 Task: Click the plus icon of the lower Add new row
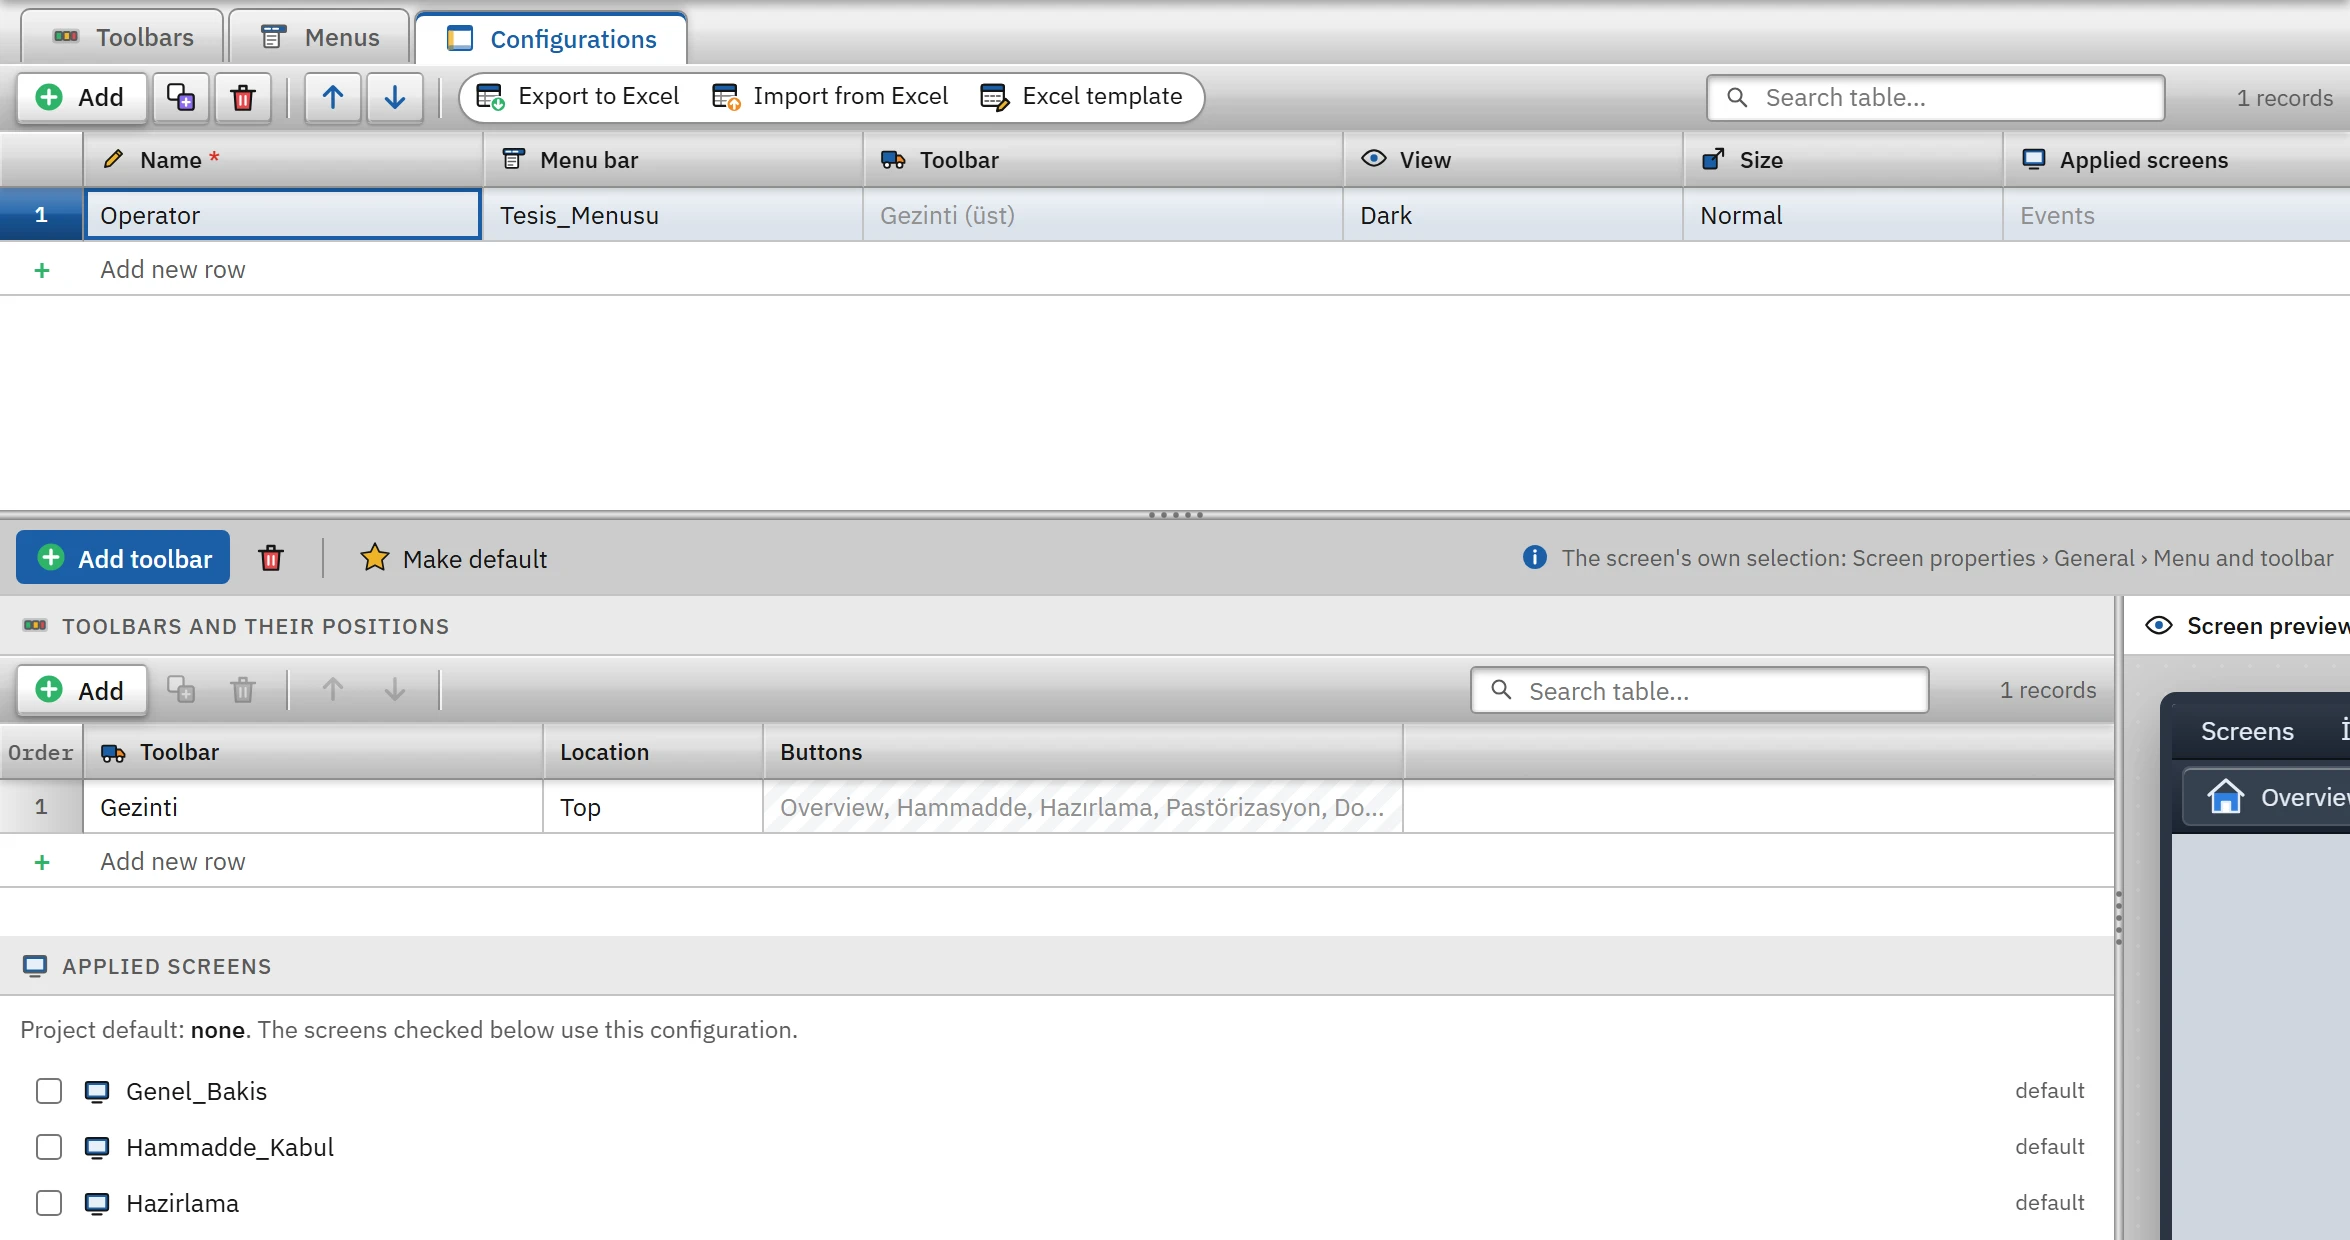tap(42, 862)
